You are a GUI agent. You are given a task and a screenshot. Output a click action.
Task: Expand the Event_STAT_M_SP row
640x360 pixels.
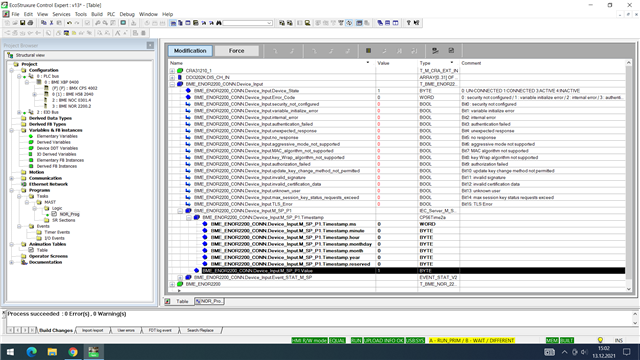(180, 278)
